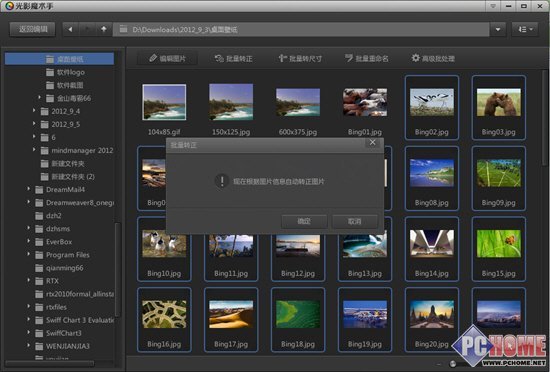This screenshot has height=372, width=550.
Task: Expand the EverBox folder
Action: tap(28, 241)
